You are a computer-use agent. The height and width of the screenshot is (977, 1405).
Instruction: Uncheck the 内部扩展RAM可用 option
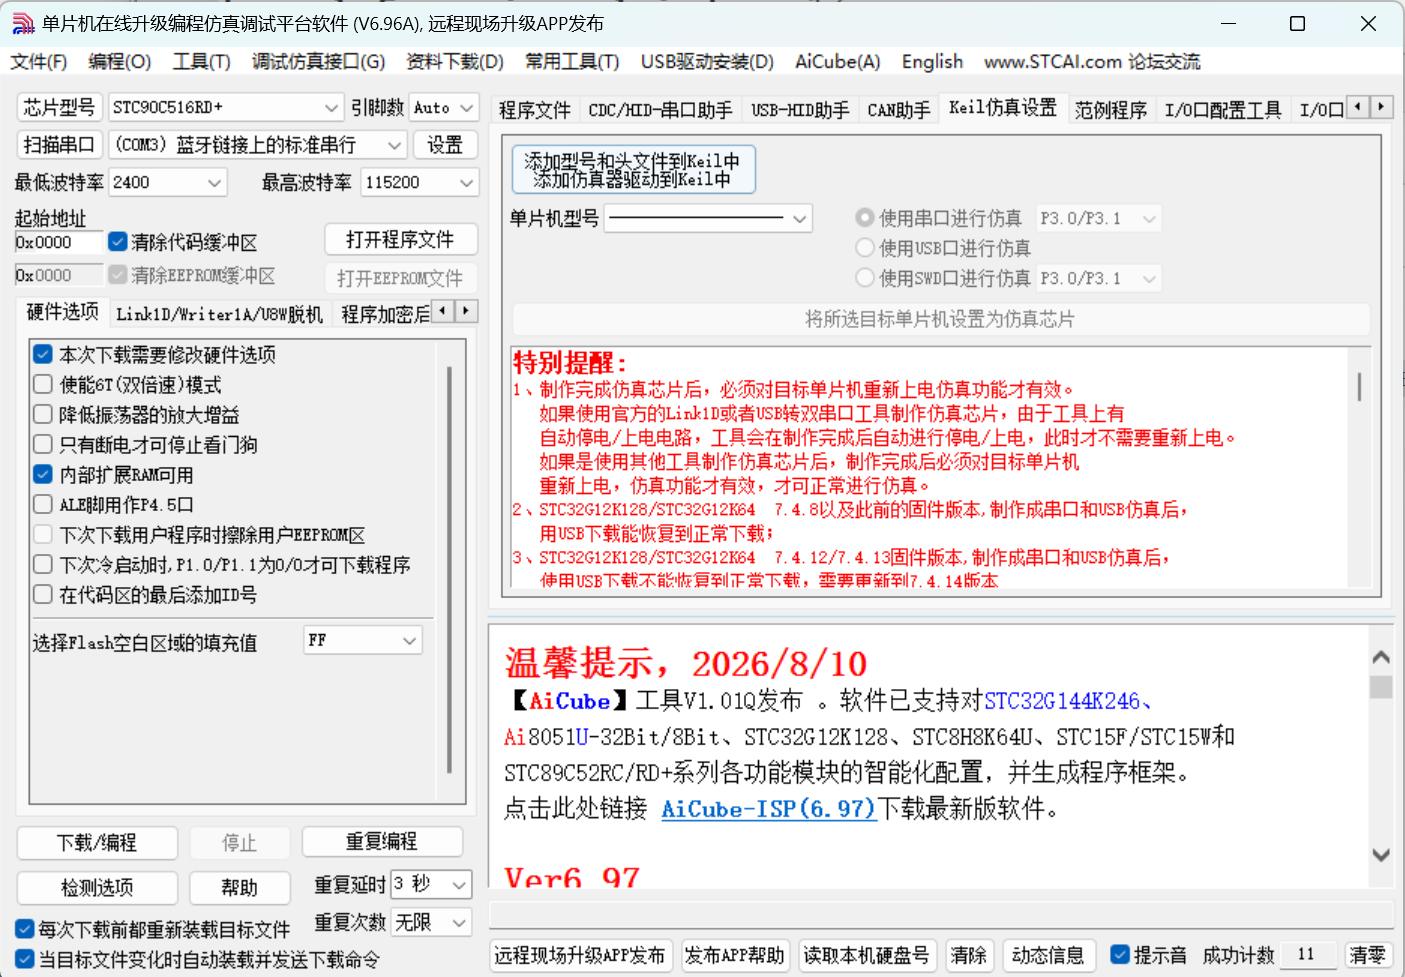tap(43, 474)
